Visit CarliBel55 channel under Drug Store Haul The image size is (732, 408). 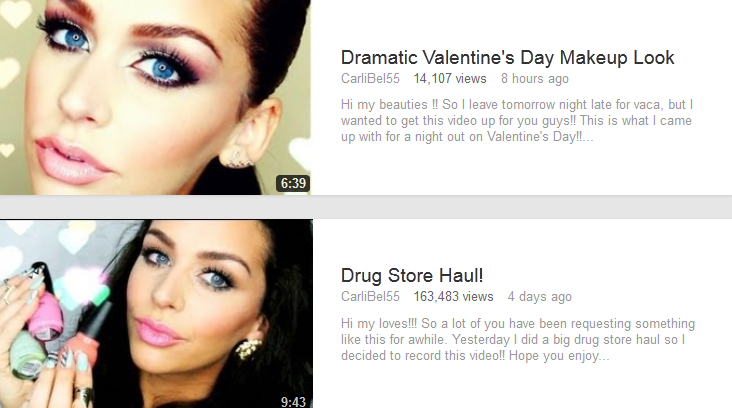[370, 296]
